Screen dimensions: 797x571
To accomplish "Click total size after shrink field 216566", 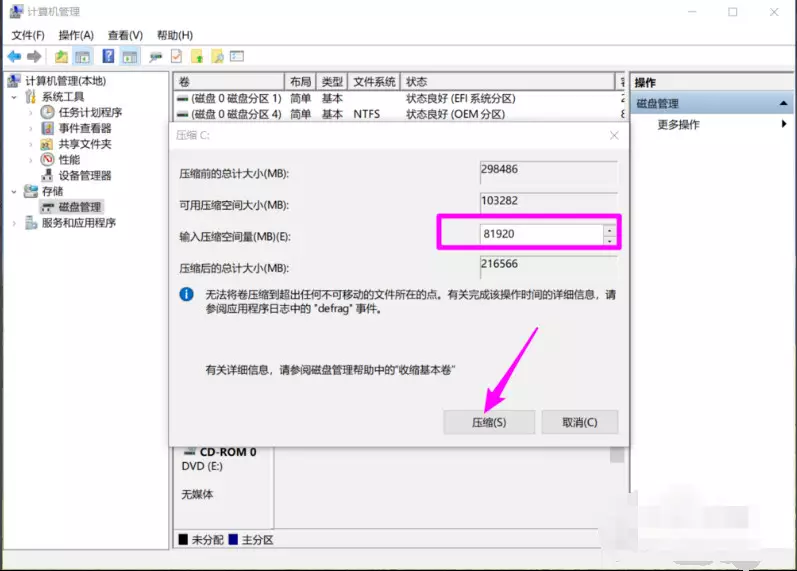I will pyautogui.click(x=548, y=266).
